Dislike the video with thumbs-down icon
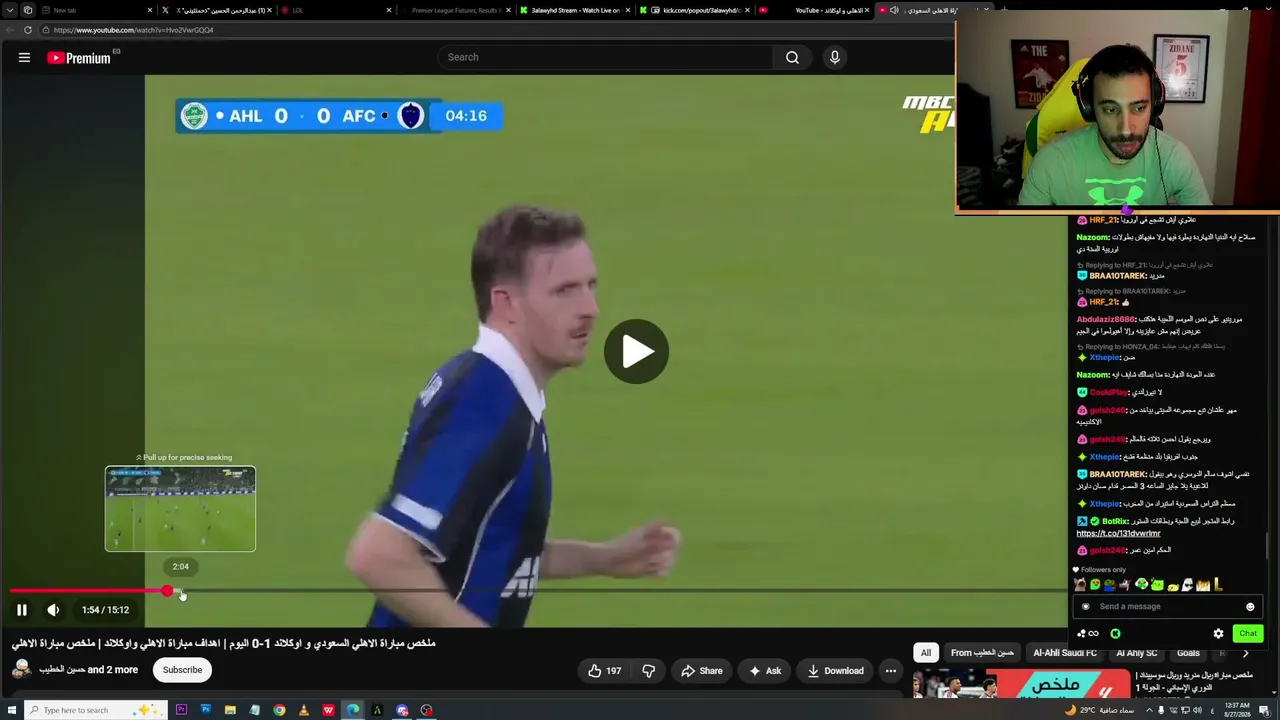The image size is (1280, 720). tap(648, 671)
